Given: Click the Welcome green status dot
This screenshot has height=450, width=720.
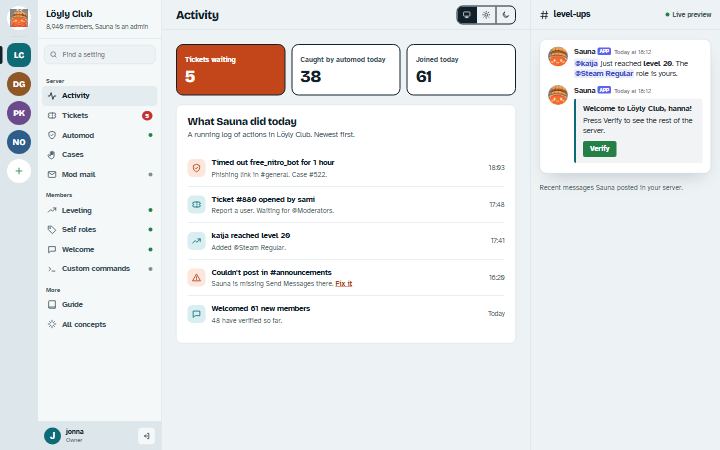Looking at the screenshot, I should coord(150,249).
